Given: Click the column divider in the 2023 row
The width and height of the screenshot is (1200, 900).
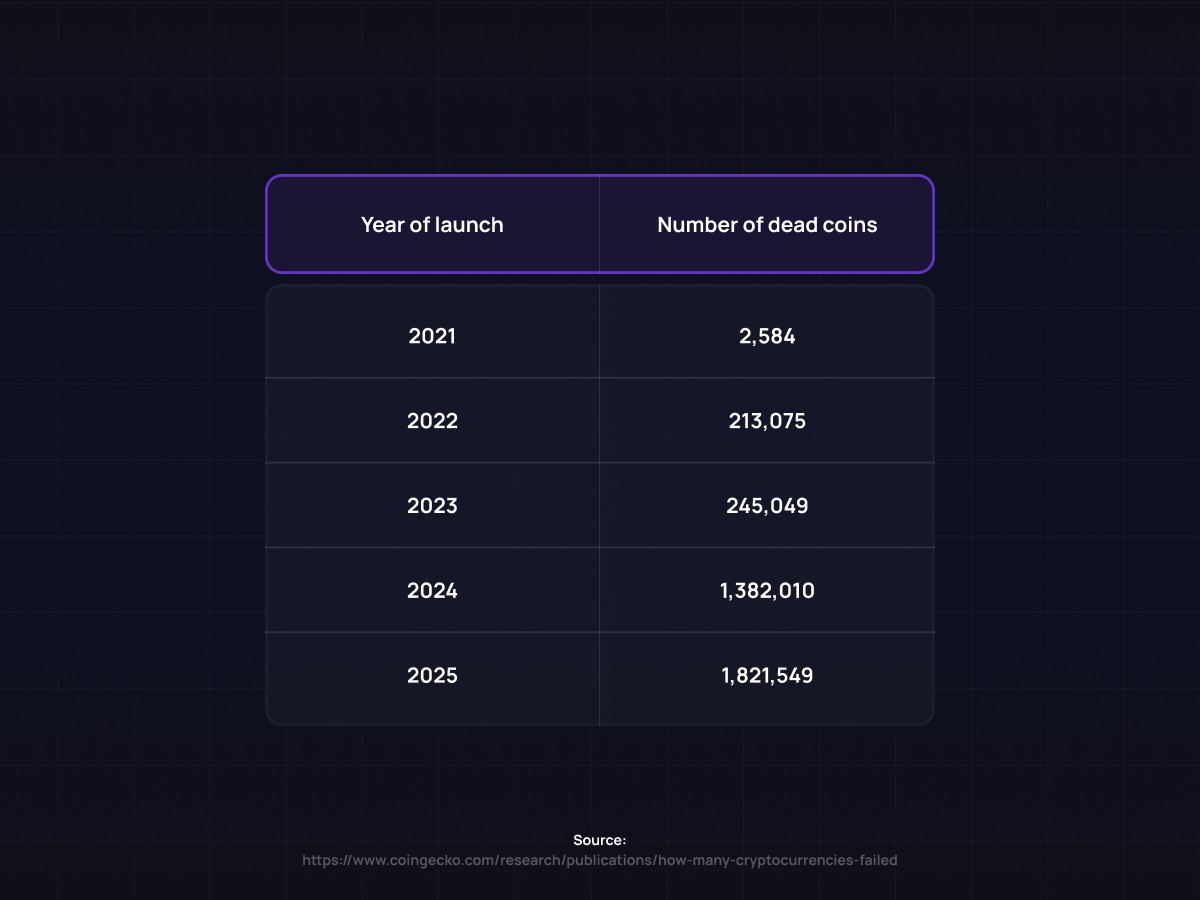Looking at the screenshot, I should pyautogui.click(x=599, y=506).
